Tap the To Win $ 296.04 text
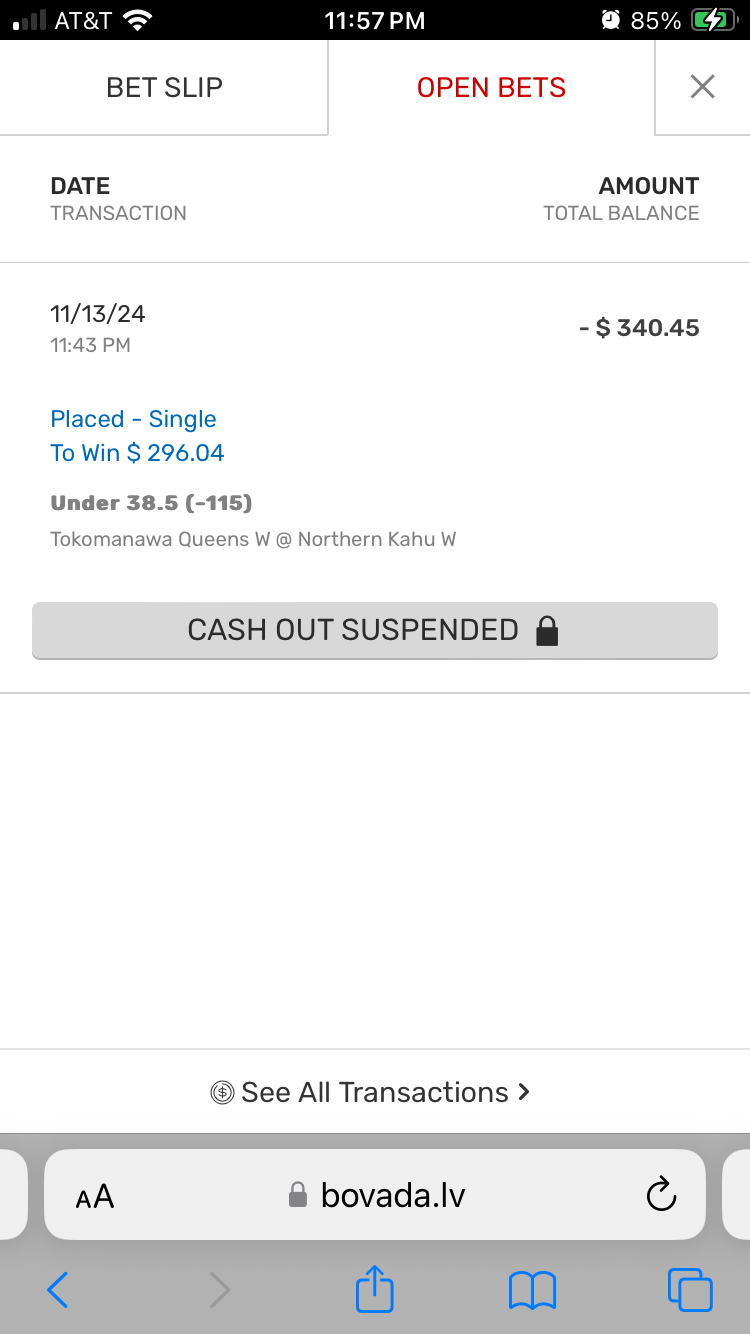The image size is (750, 1334). click(137, 453)
